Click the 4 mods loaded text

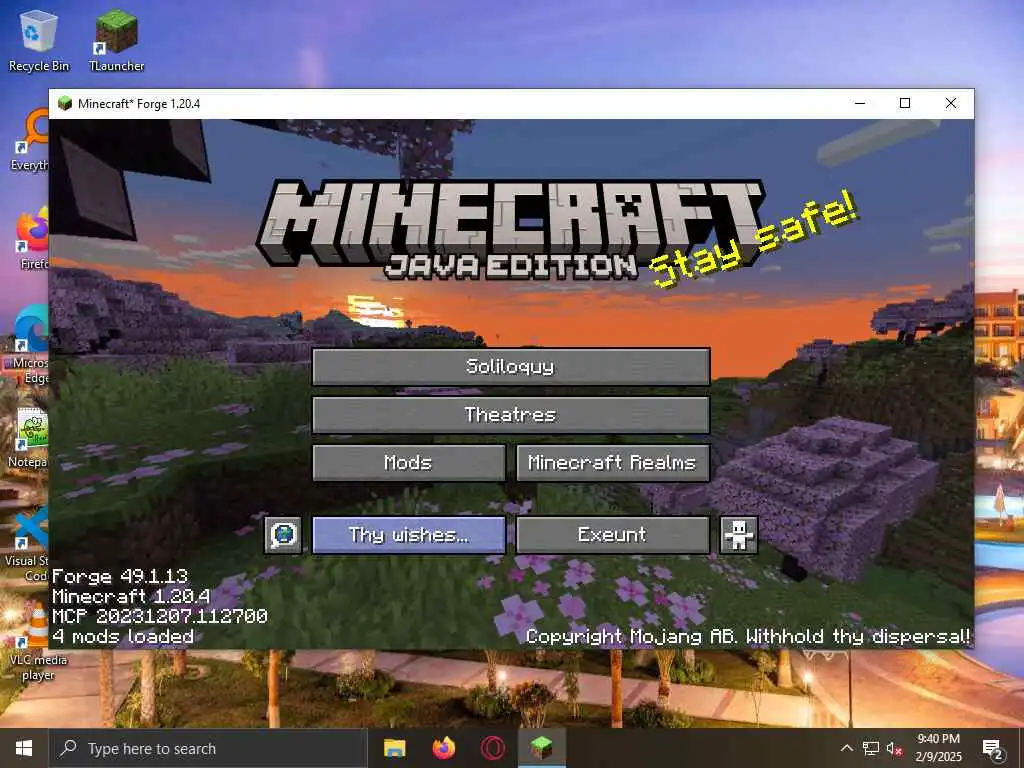tap(123, 636)
